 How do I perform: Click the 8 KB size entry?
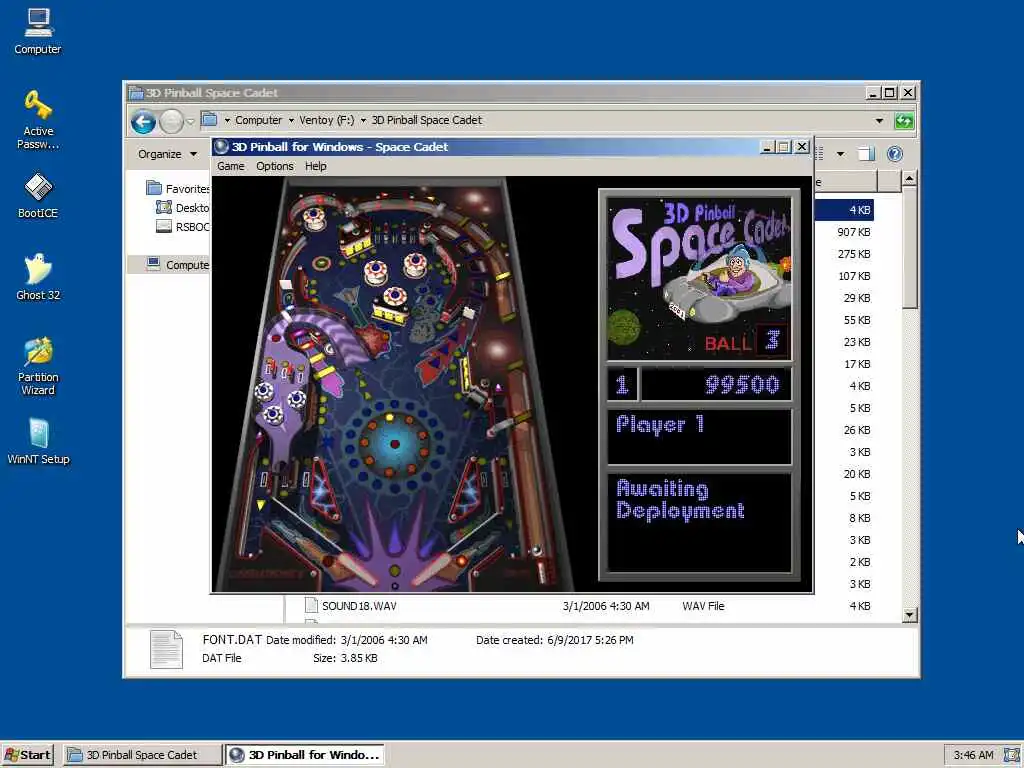point(859,518)
